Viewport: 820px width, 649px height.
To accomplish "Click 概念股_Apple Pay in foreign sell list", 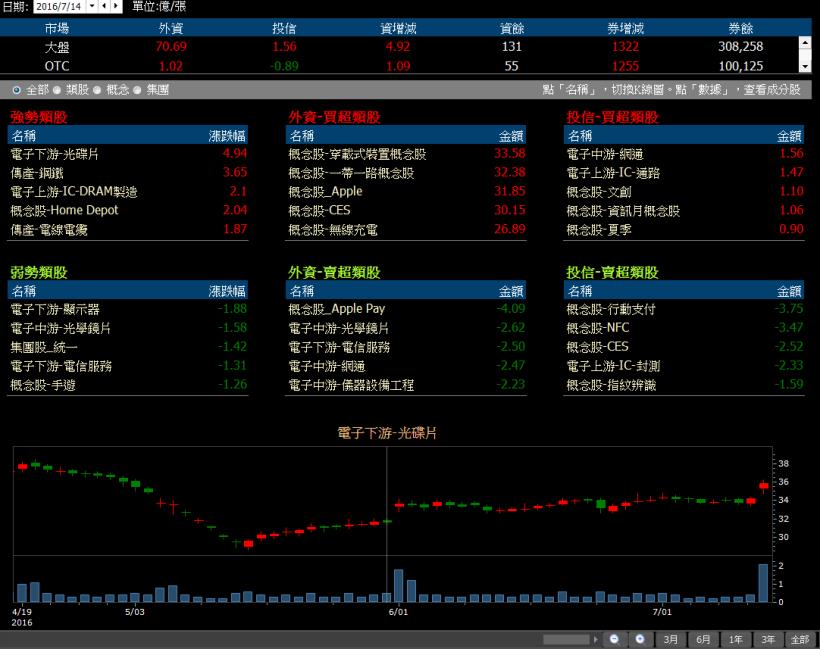I will (x=336, y=309).
